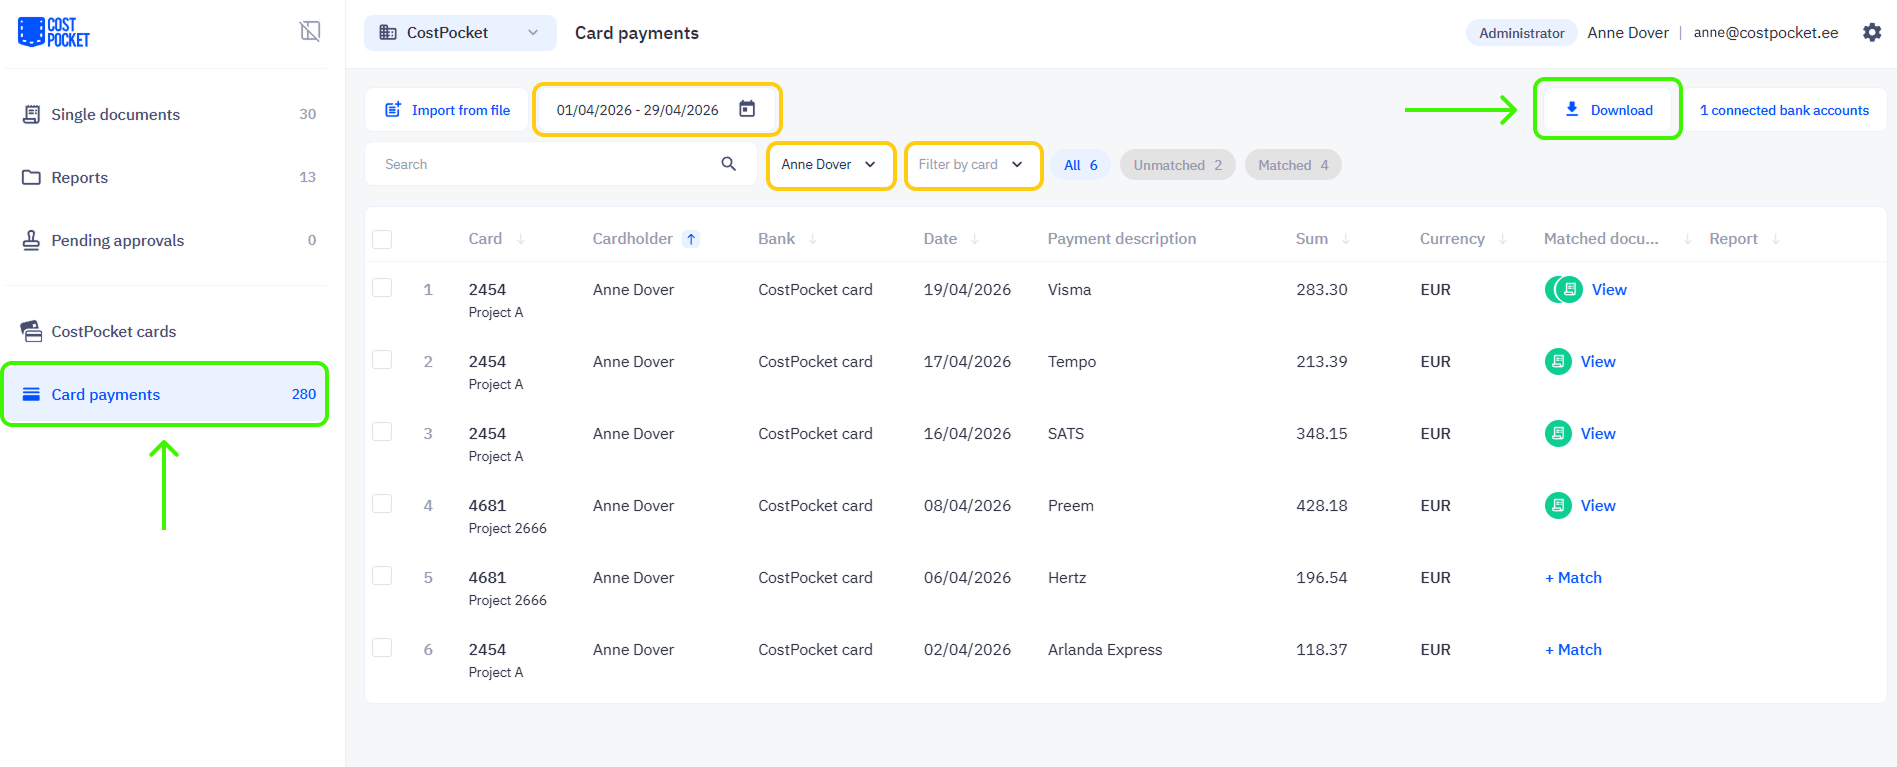Select the Preem payment row checkbox
The width and height of the screenshot is (1897, 767).
(382, 503)
